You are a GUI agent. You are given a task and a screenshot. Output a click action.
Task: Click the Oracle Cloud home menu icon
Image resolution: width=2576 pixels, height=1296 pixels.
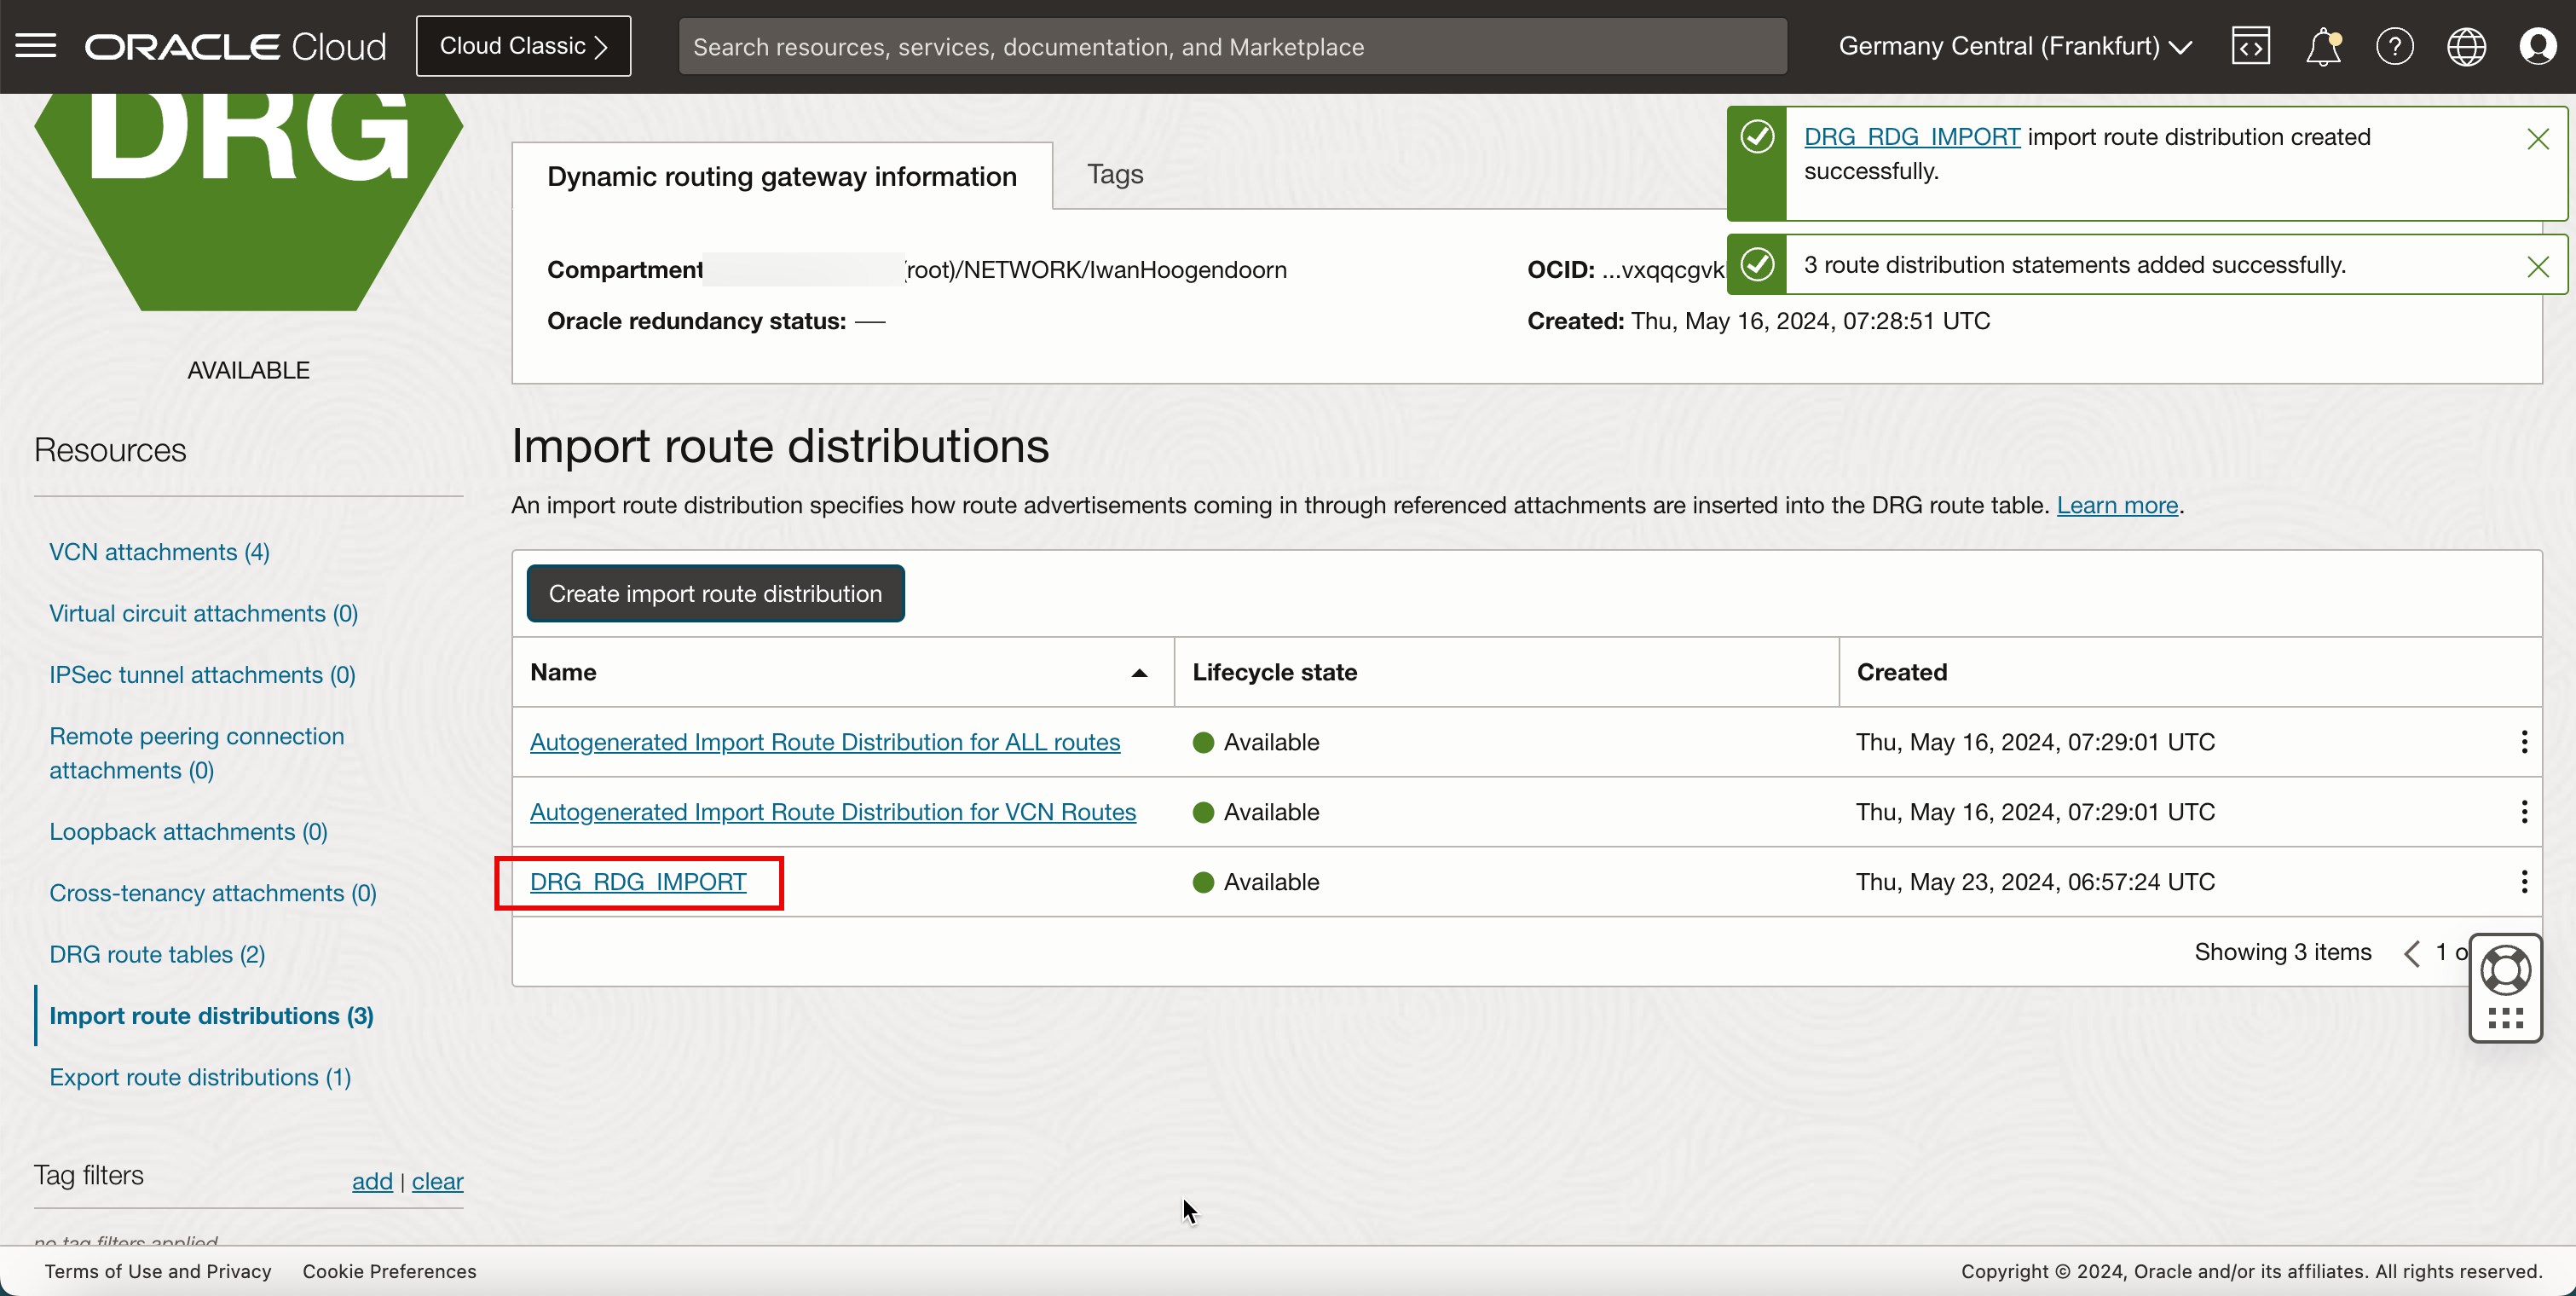click(37, 46)
